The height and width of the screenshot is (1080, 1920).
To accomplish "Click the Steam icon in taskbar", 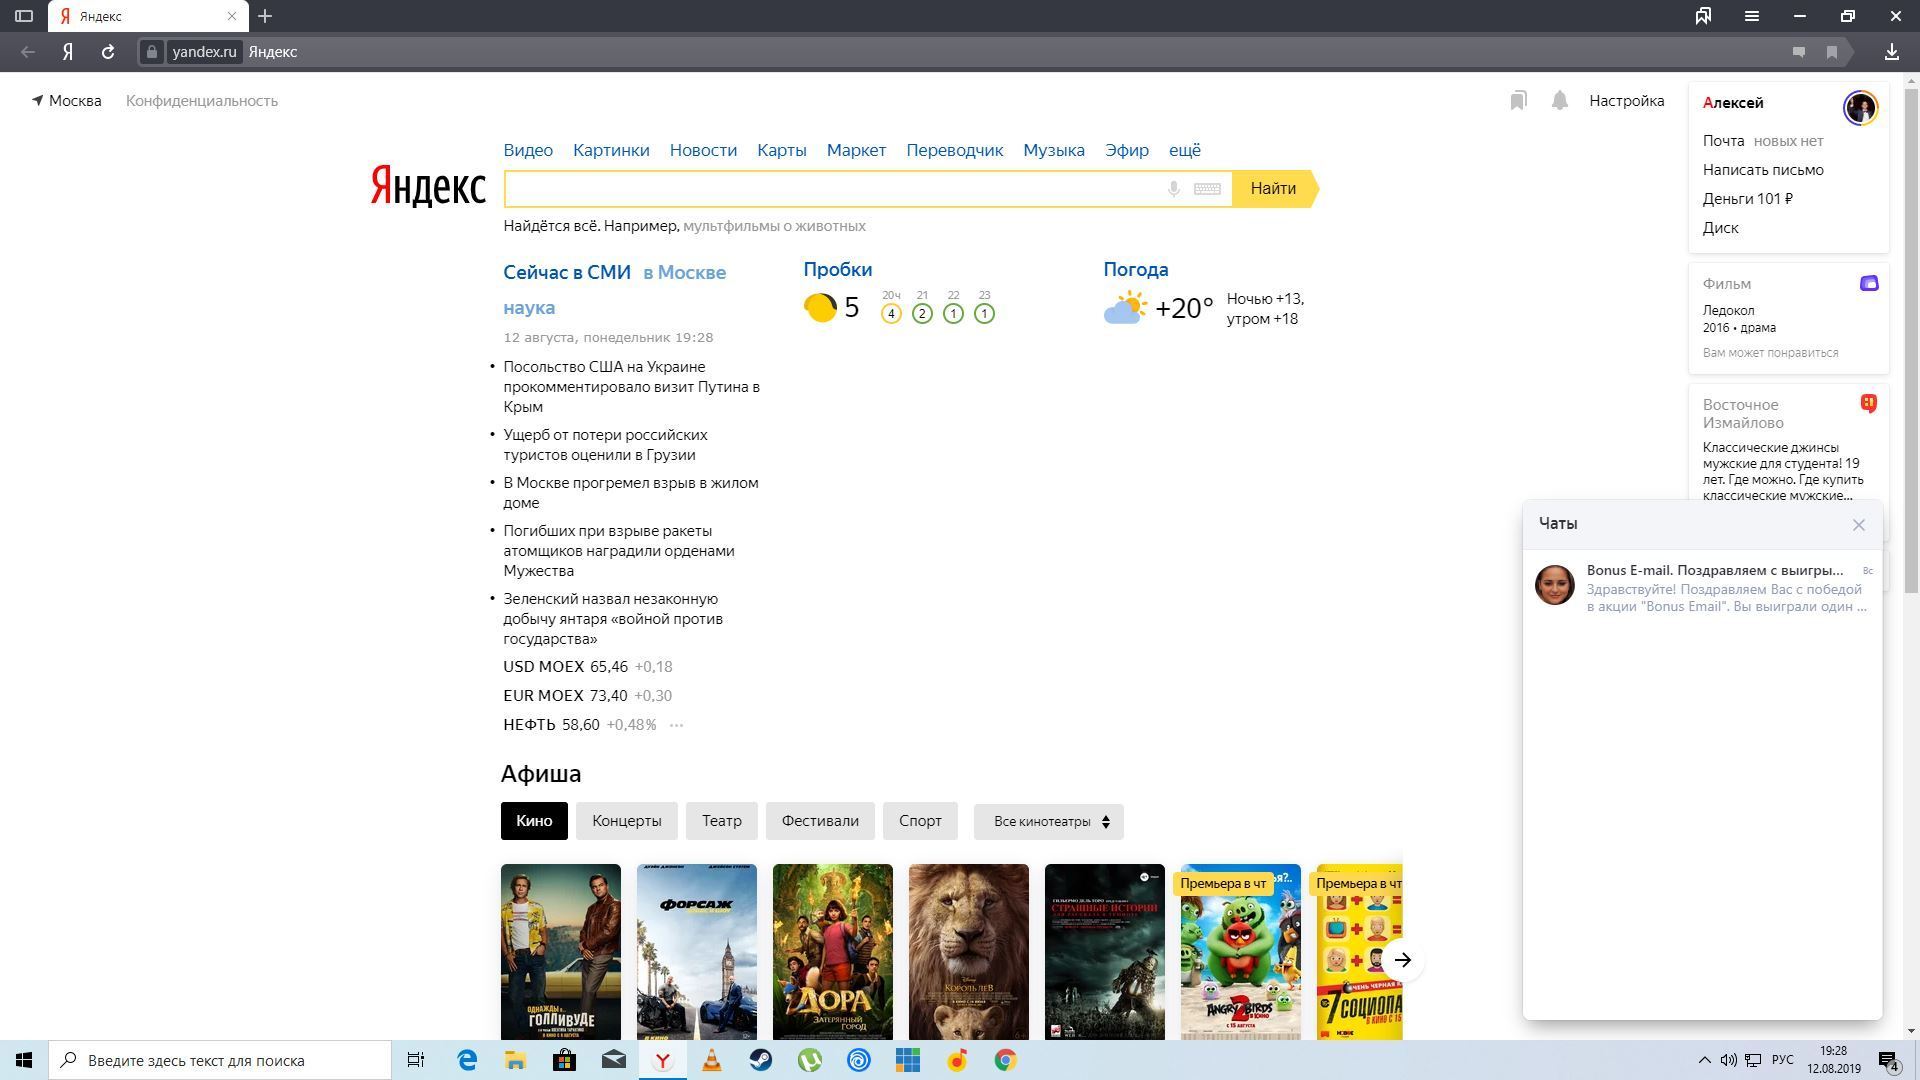I will click(761, 1060).
